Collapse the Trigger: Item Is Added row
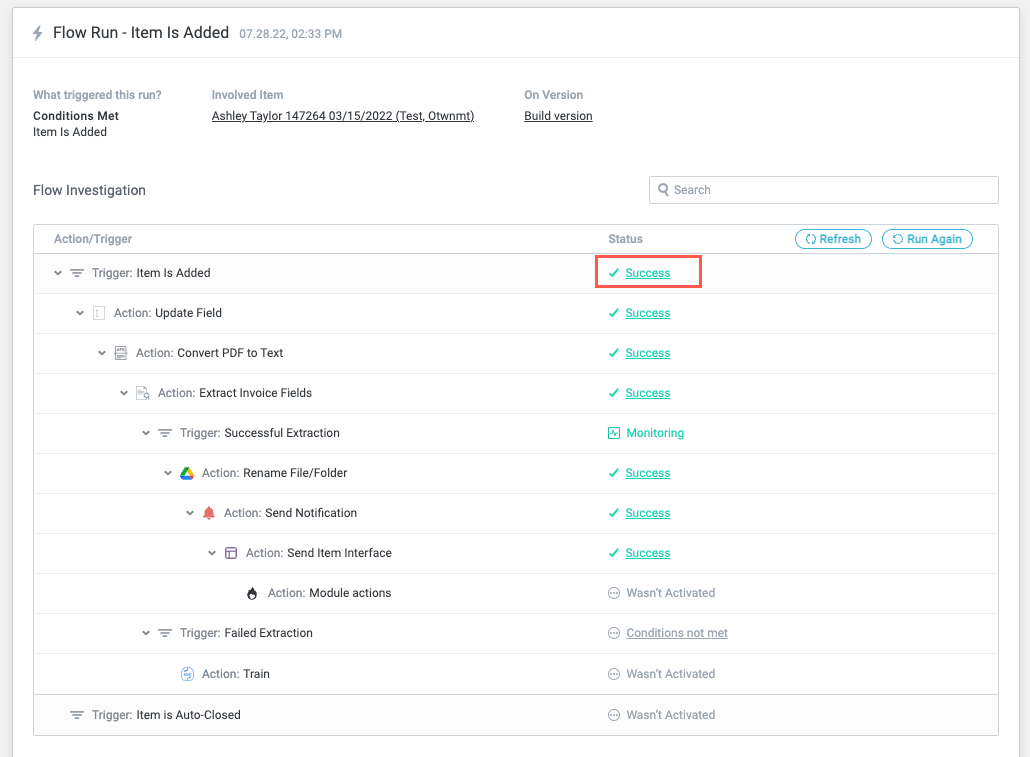 [58, 273]
